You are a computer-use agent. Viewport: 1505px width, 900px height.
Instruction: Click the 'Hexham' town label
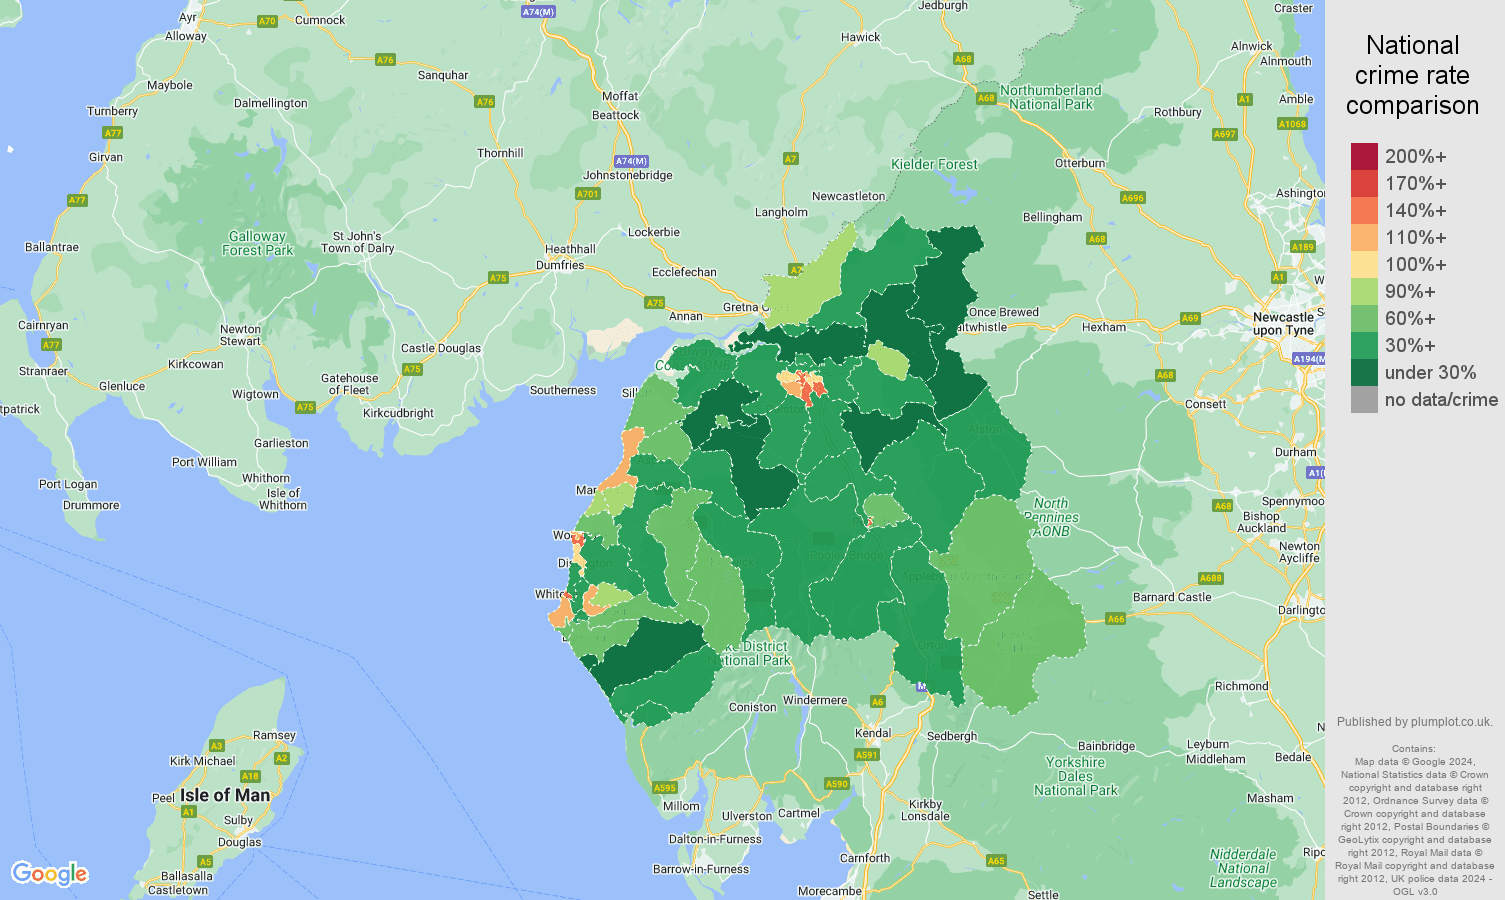point(1104,327)
